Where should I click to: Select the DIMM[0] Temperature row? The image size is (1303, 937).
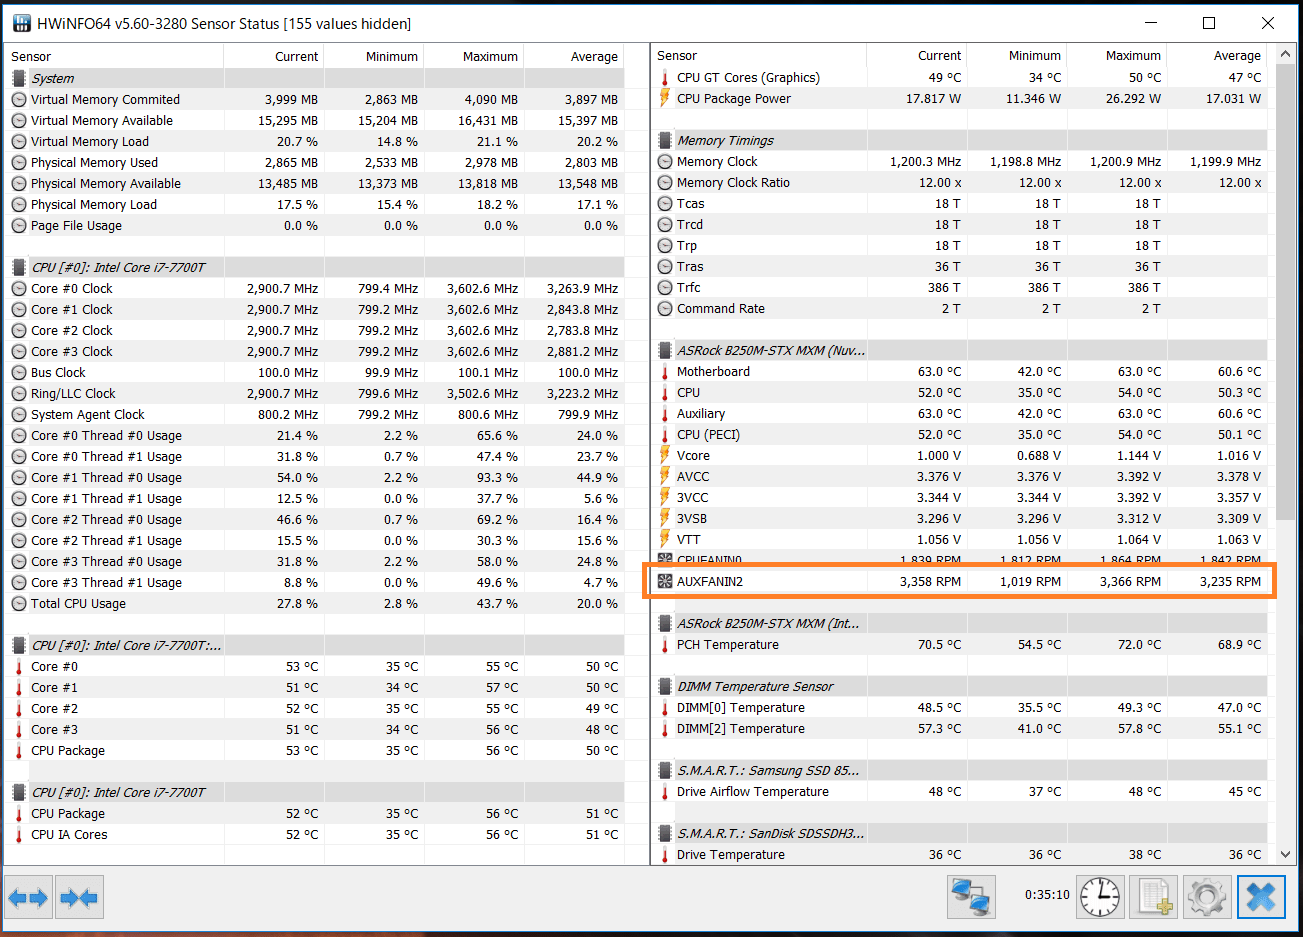pyautogui.click(x=961, y=707)
